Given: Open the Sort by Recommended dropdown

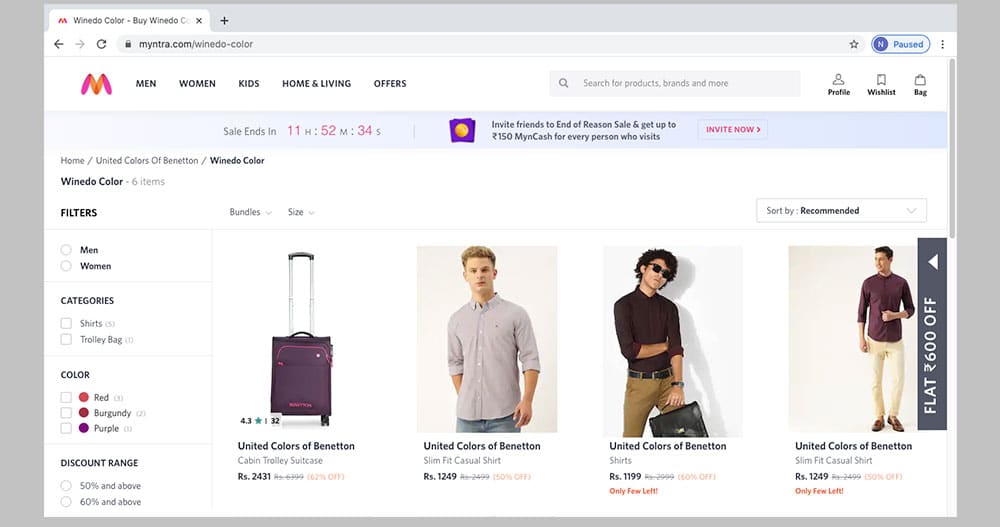Looking at the screenshot, I should (840, 211).
